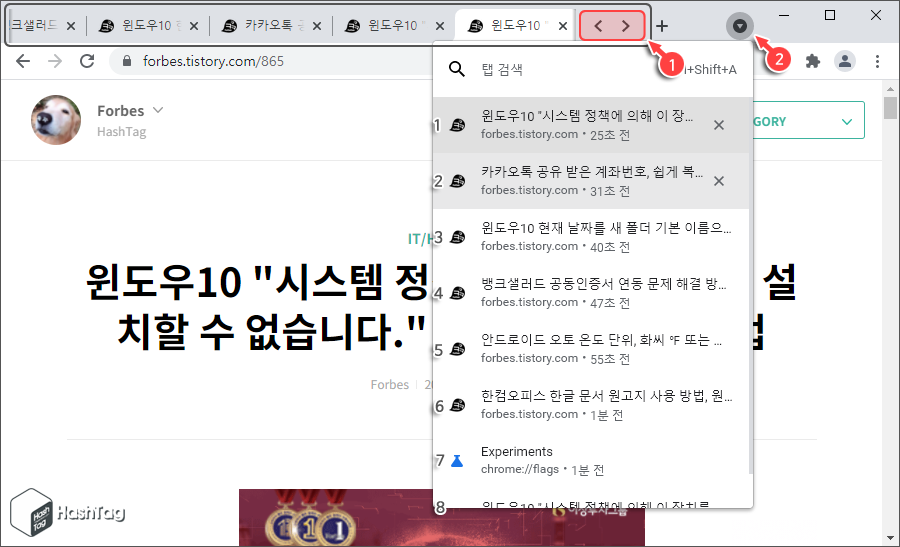Close first 윈도우10 result in search list
The image size is (900, 547).
click(x=719, y=125)
